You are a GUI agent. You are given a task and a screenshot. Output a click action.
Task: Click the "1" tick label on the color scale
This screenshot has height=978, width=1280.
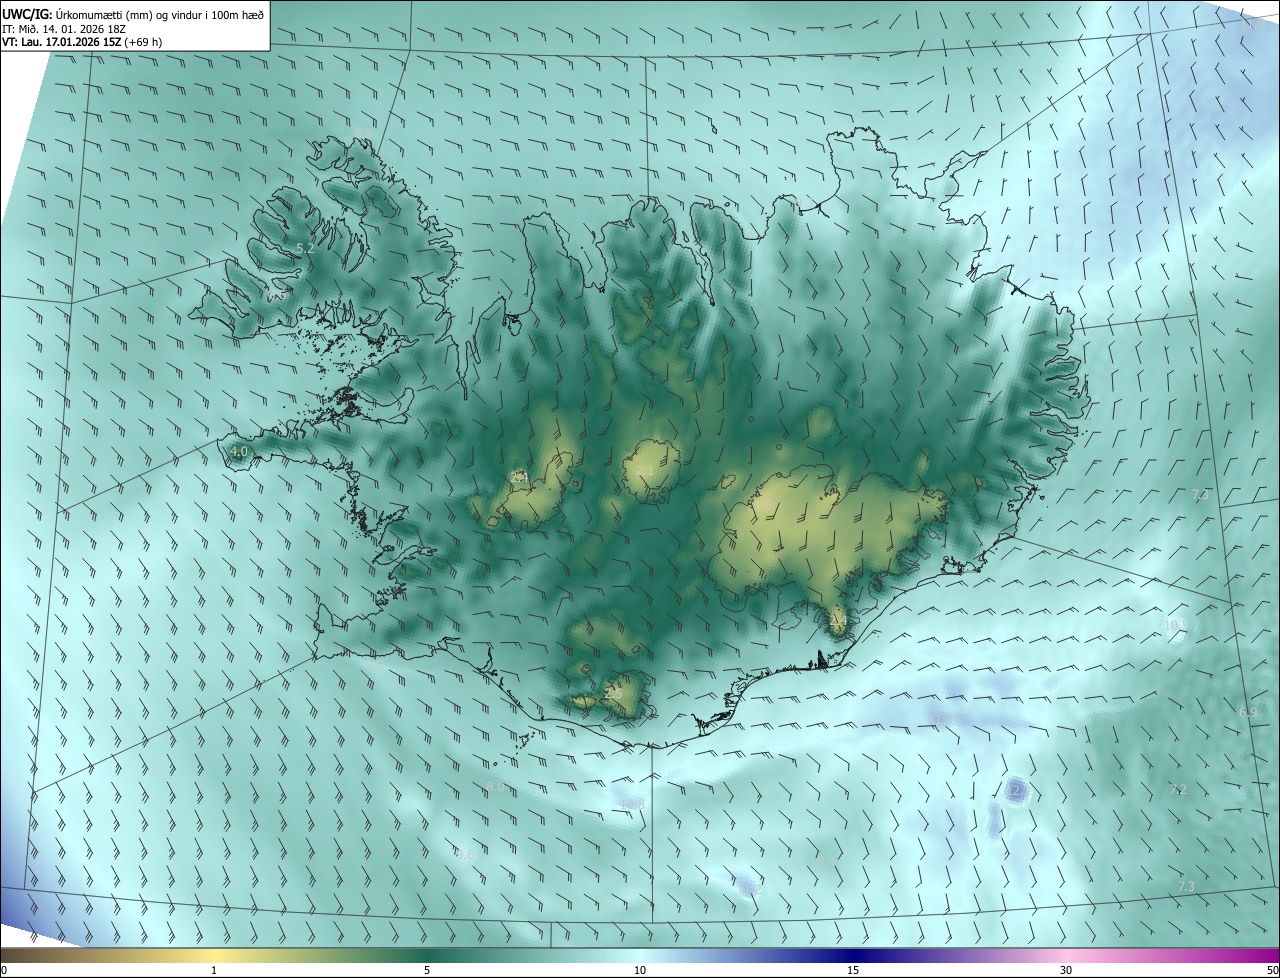coord(214,970)
